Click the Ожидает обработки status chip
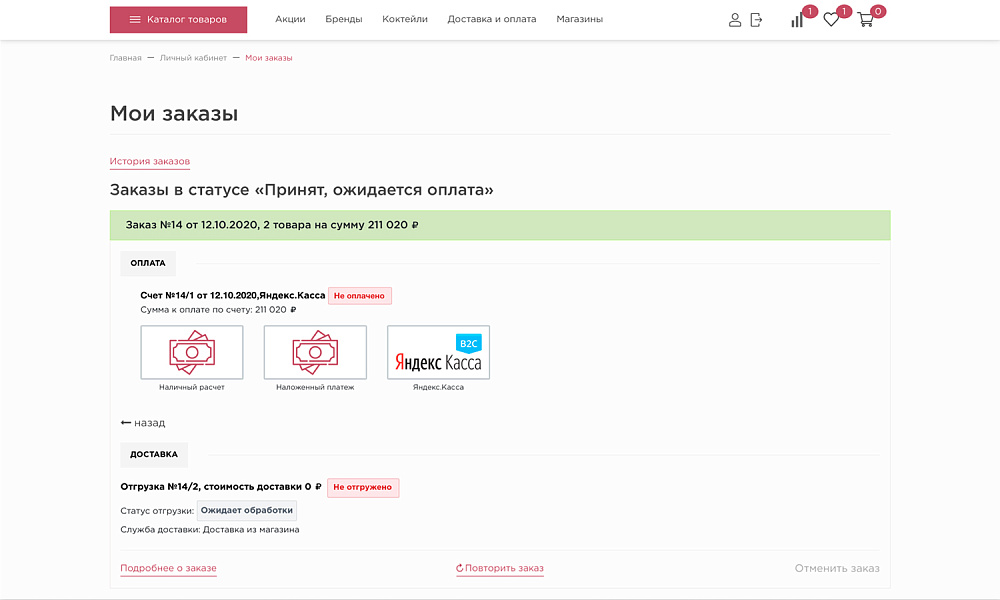This screenshot has width=1000, height=600. pyautogui.click(x=246, y=510)
